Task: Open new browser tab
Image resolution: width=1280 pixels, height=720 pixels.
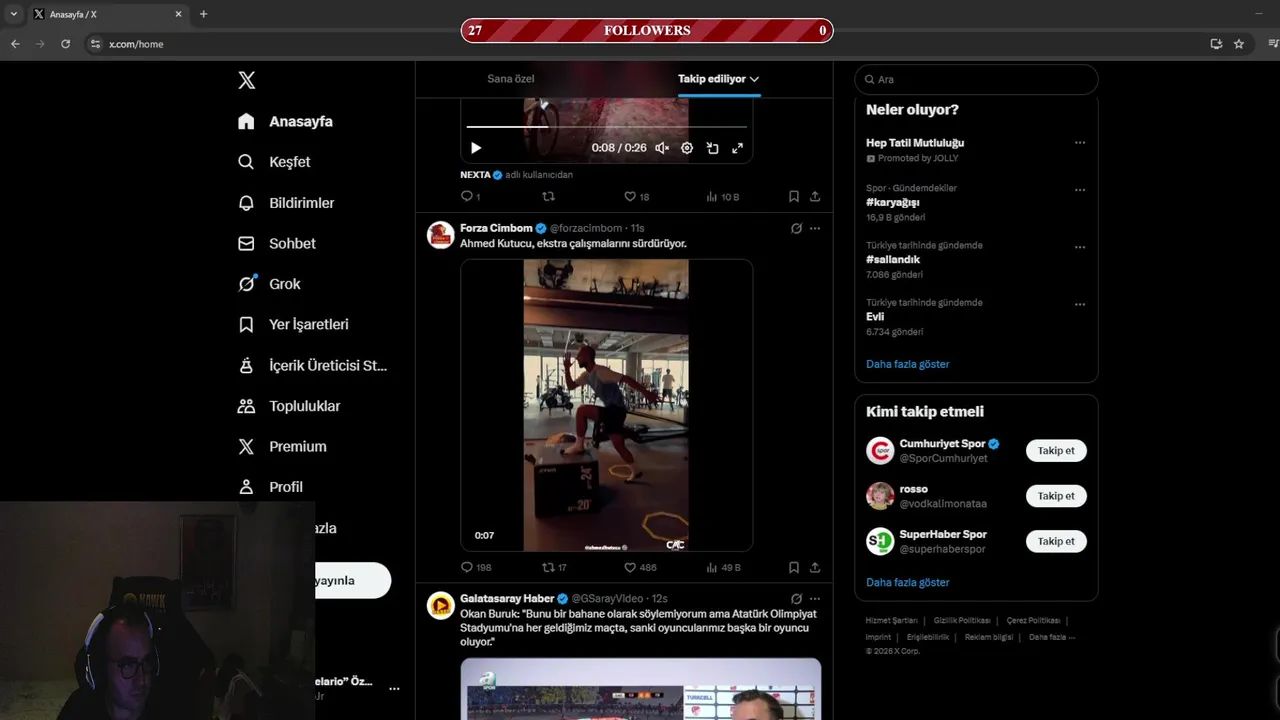Action: 203,14
